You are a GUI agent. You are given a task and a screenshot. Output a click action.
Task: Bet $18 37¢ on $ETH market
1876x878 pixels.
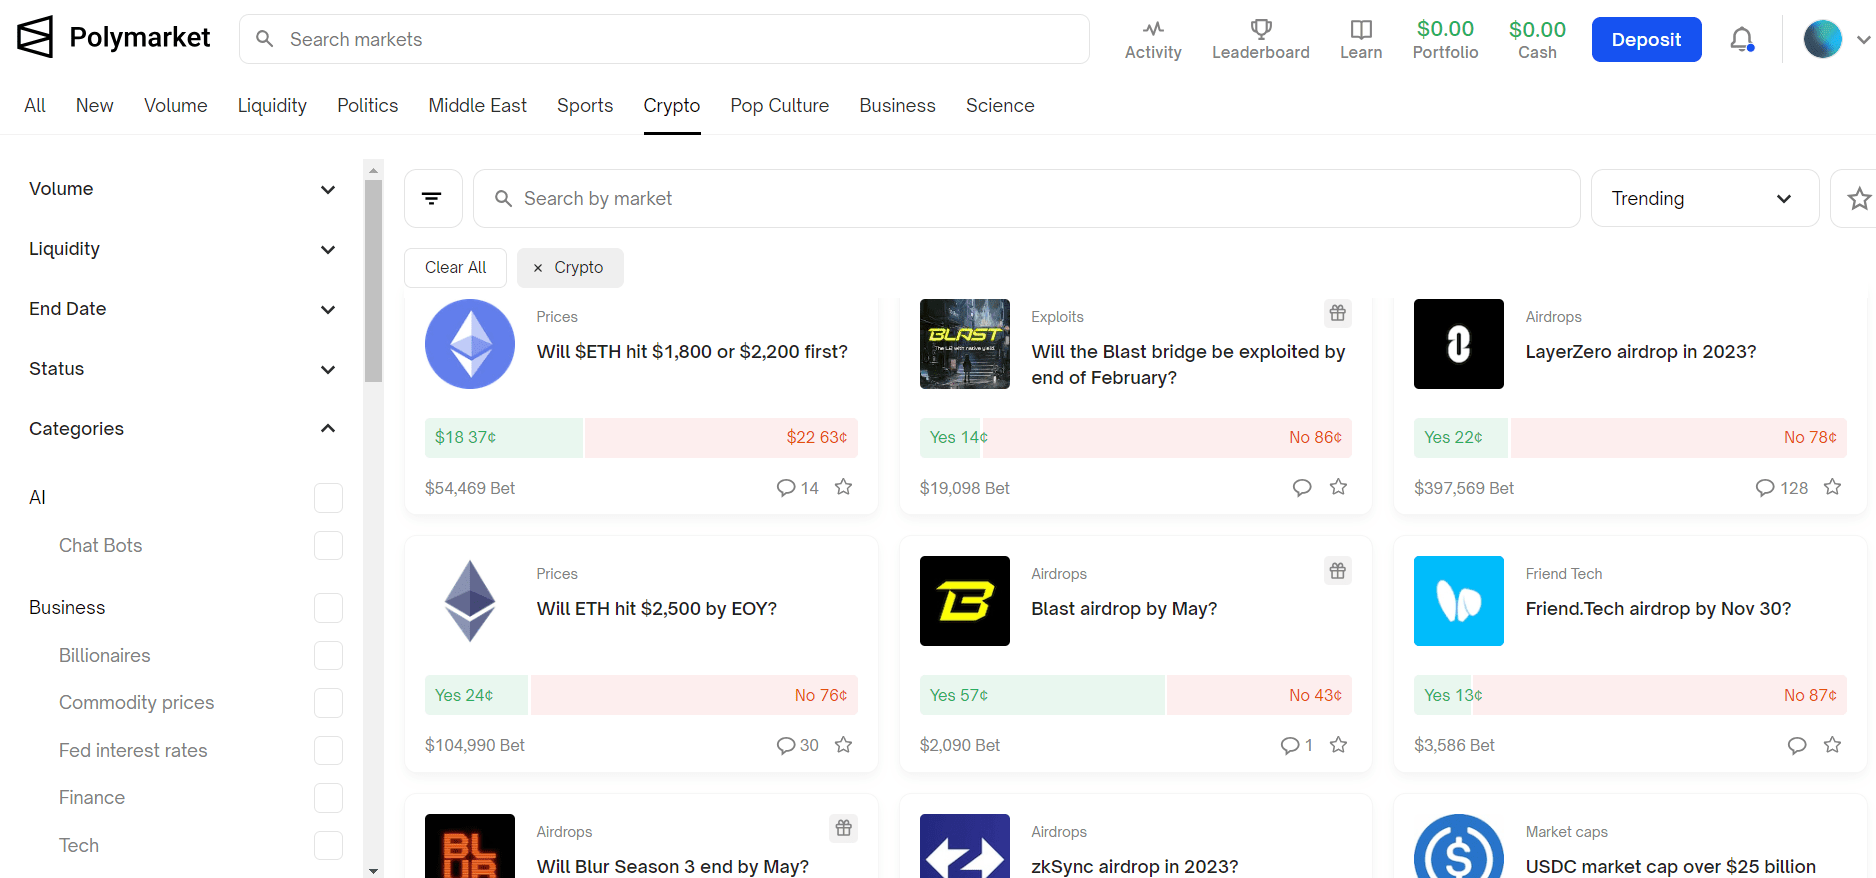(x=503, y=437)
